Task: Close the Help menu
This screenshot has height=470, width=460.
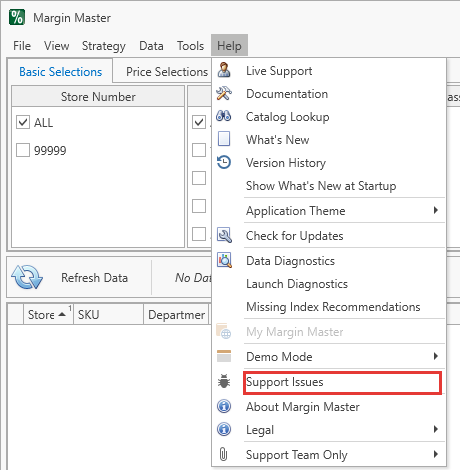Action: [229, 45]
